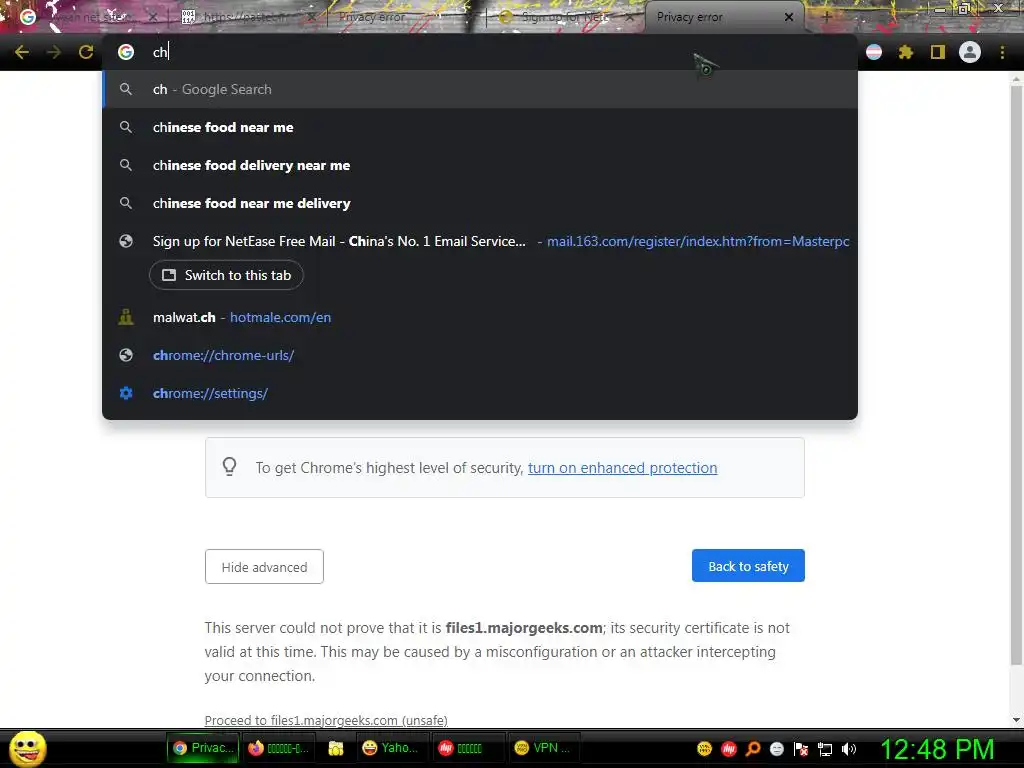Choose suggestion 'chinese food near me'
The image size is (1024, 768).
click(480, 127)
